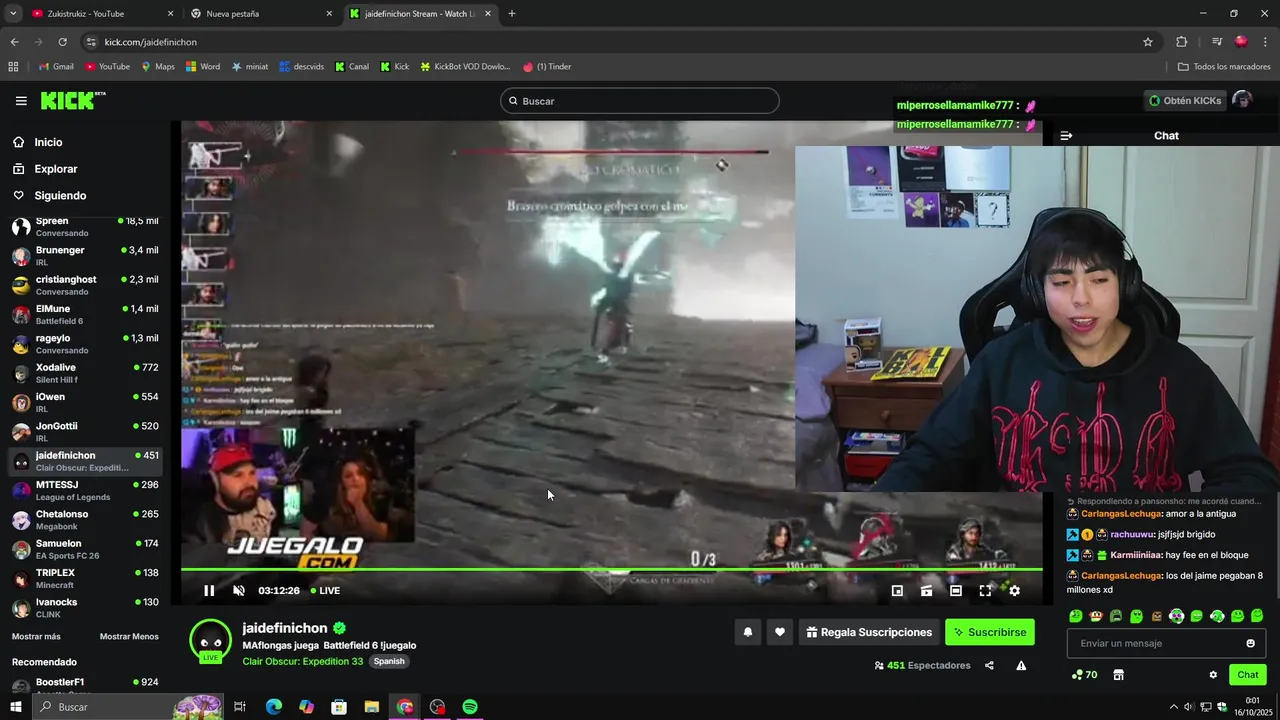The width and height of the screenshot is (1280, 720).
Task: Open File Explorer from taskbar
Action: point(372,707)
